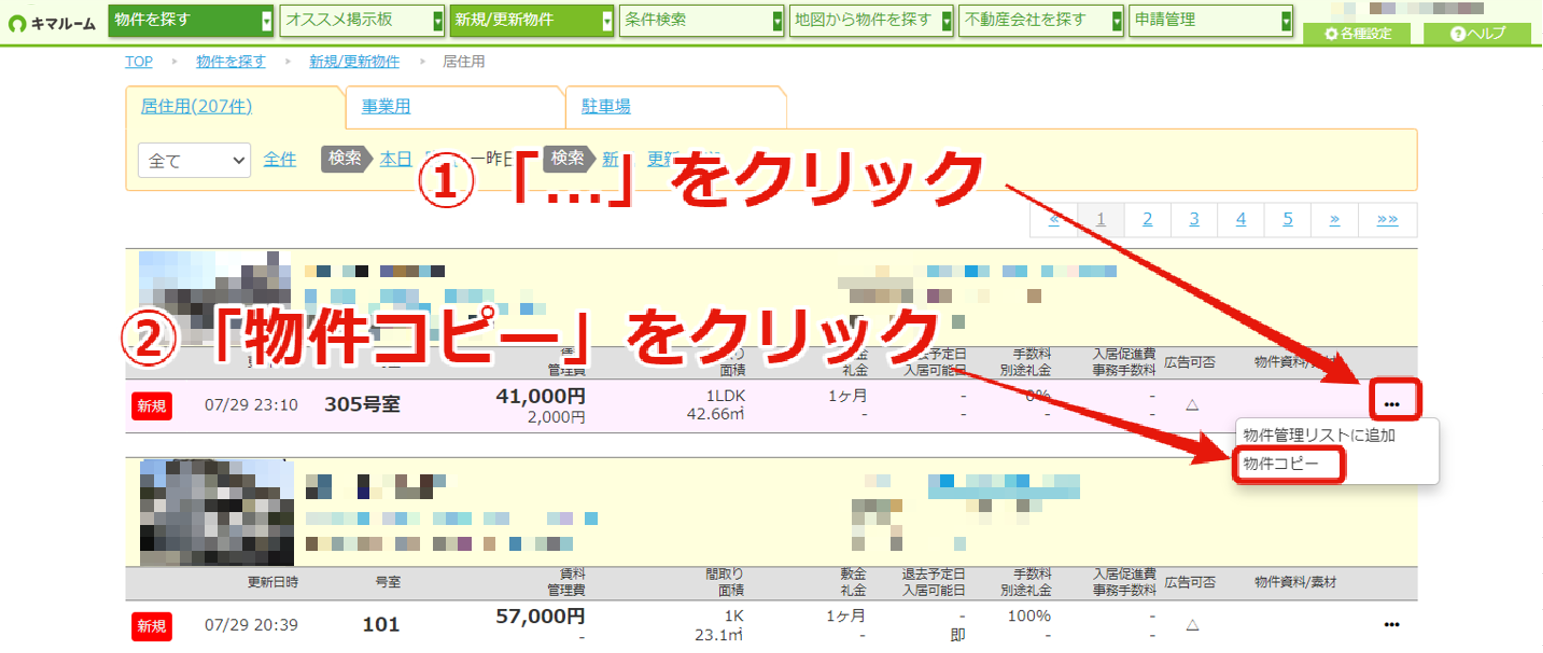Screen dimensions: 1543x653
Task: Jump to the last page with »»
Action: point(1387,220)
